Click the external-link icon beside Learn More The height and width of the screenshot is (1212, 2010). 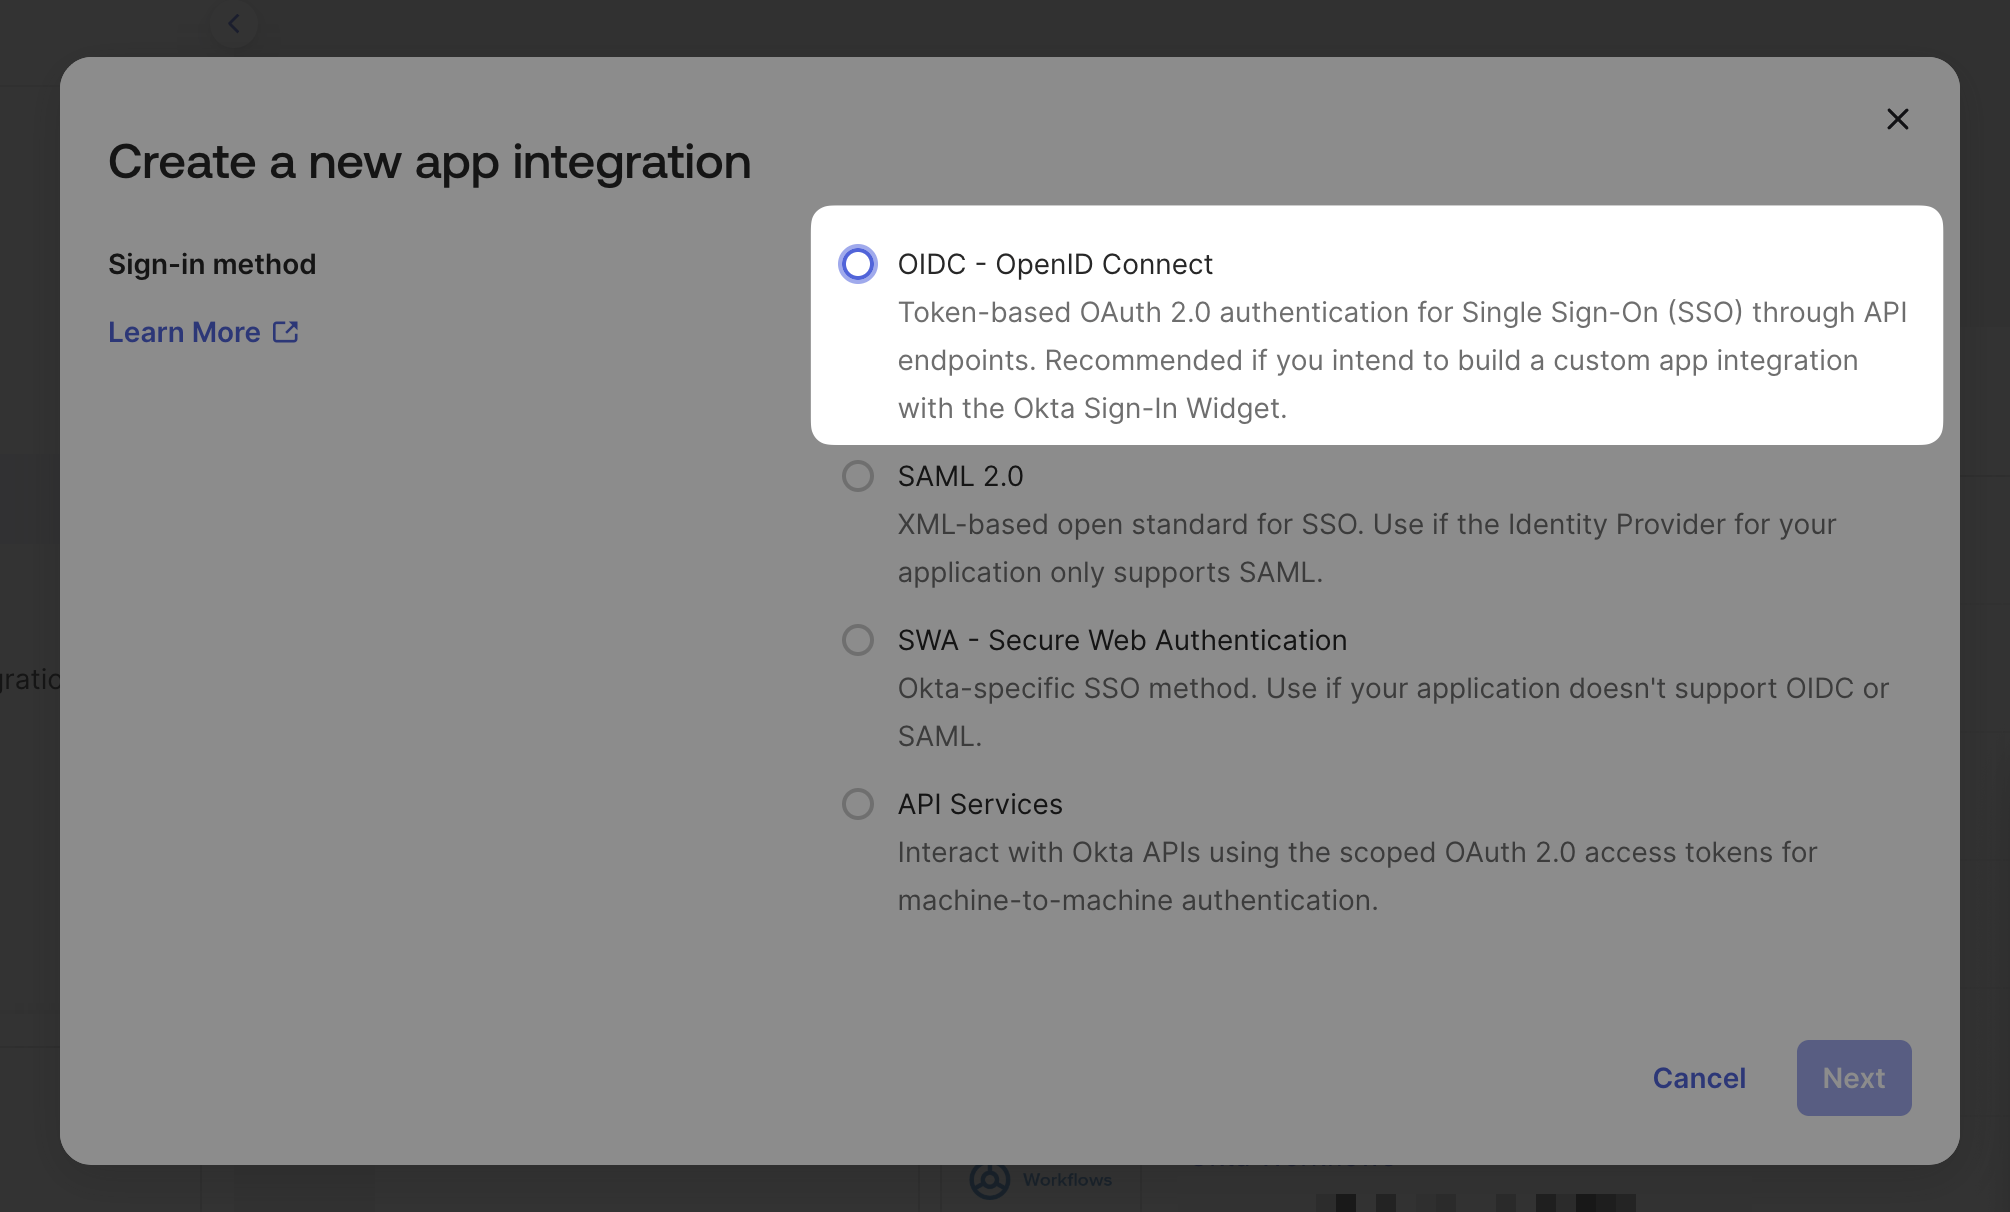(287, 331)
